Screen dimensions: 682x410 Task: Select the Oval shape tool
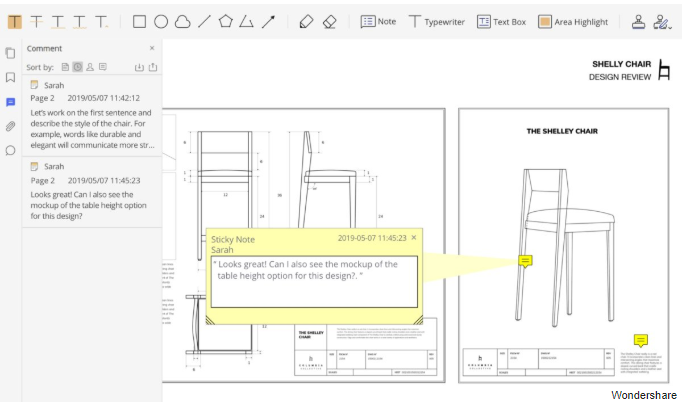pos(161,21)
